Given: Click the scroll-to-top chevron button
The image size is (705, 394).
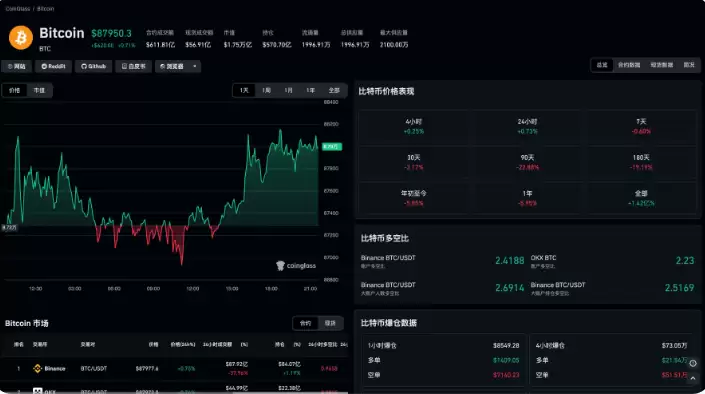Looking at the screenshot, I should pos(693,379).
